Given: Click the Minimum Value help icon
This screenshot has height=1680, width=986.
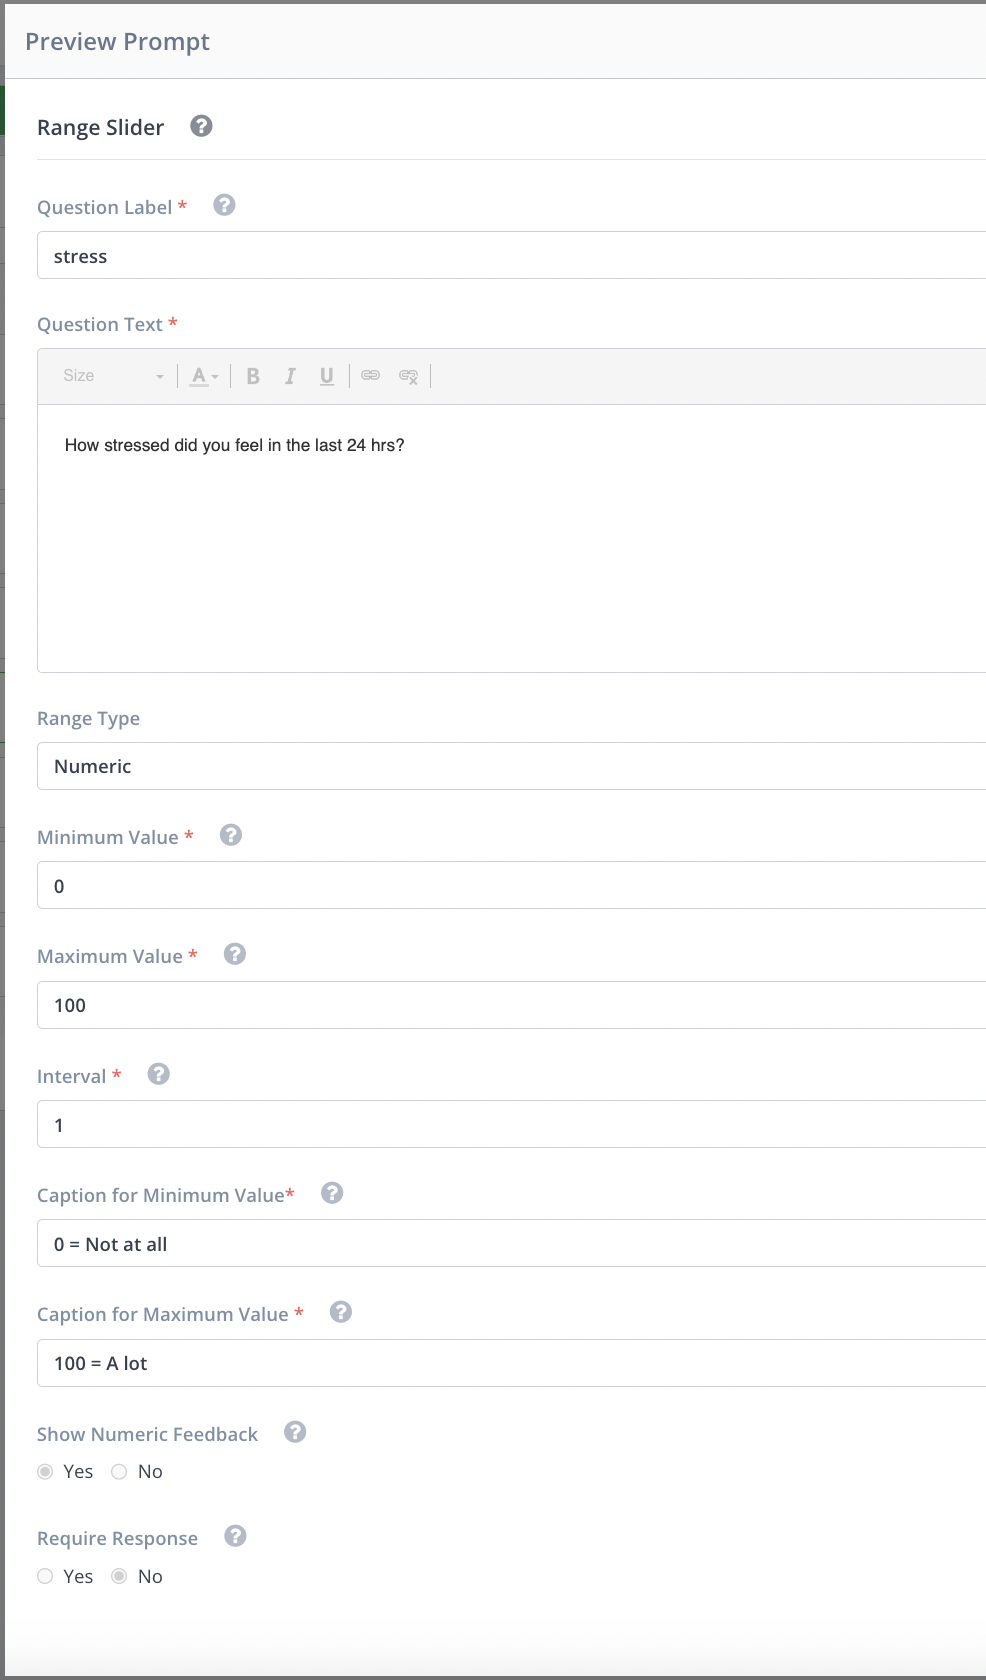Looking at the screenshot, I should (x=231, y=835).
